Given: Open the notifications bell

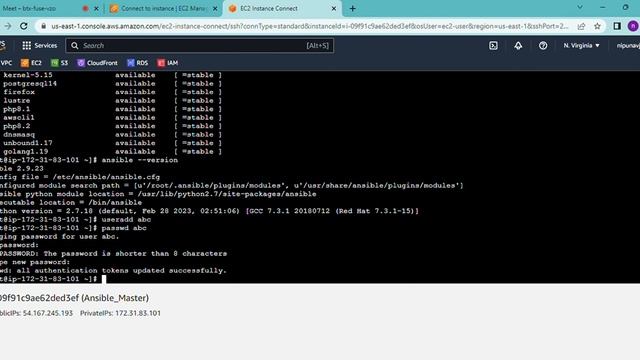Looking at the screenshot, I should [518, 46].
